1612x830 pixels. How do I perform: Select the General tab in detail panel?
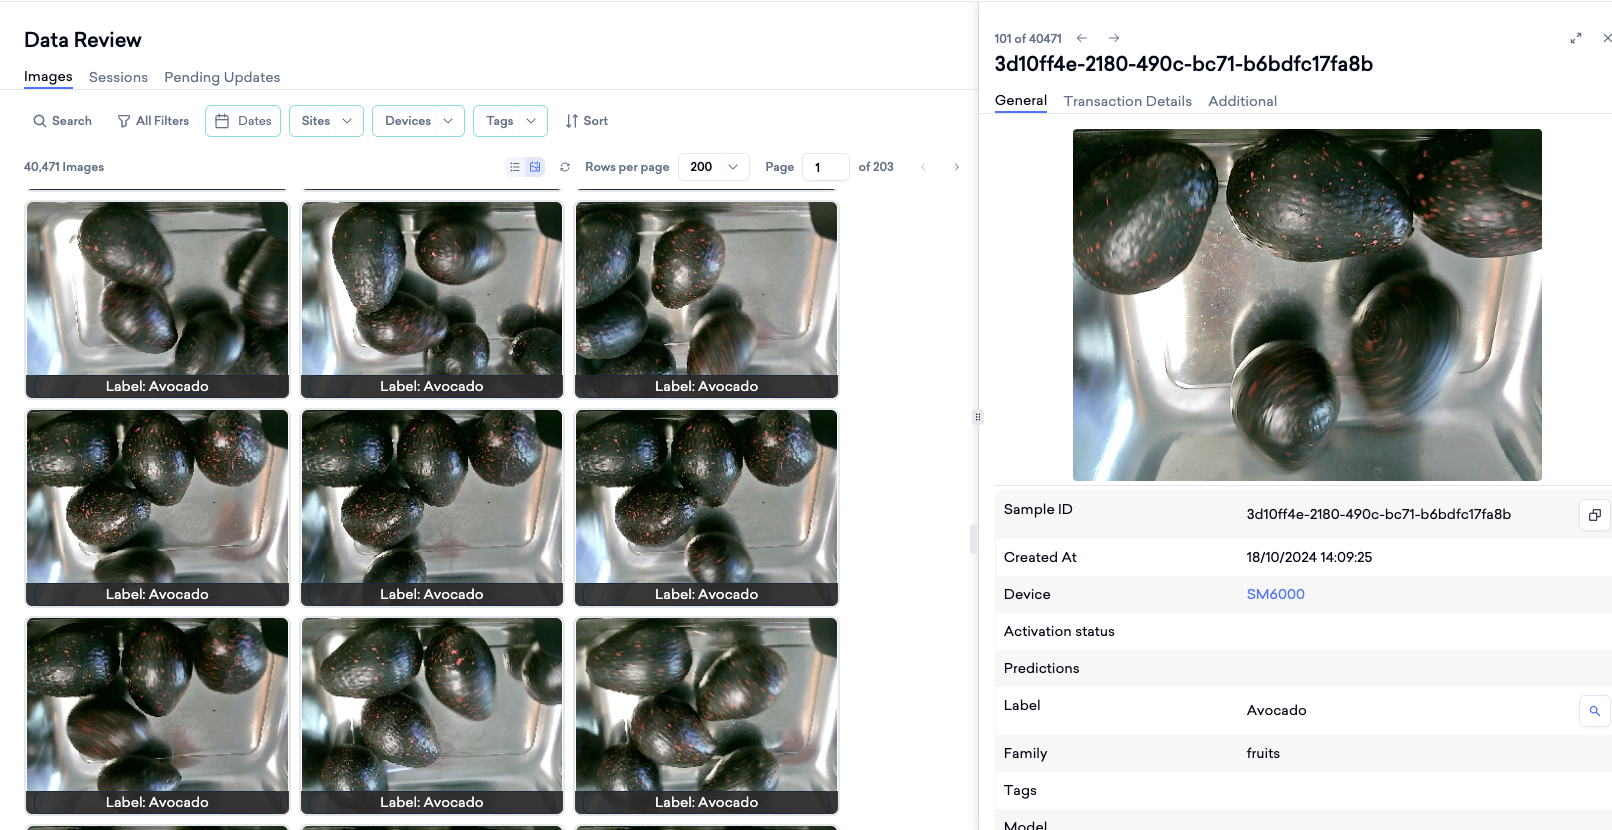(x=1021, y=101)
